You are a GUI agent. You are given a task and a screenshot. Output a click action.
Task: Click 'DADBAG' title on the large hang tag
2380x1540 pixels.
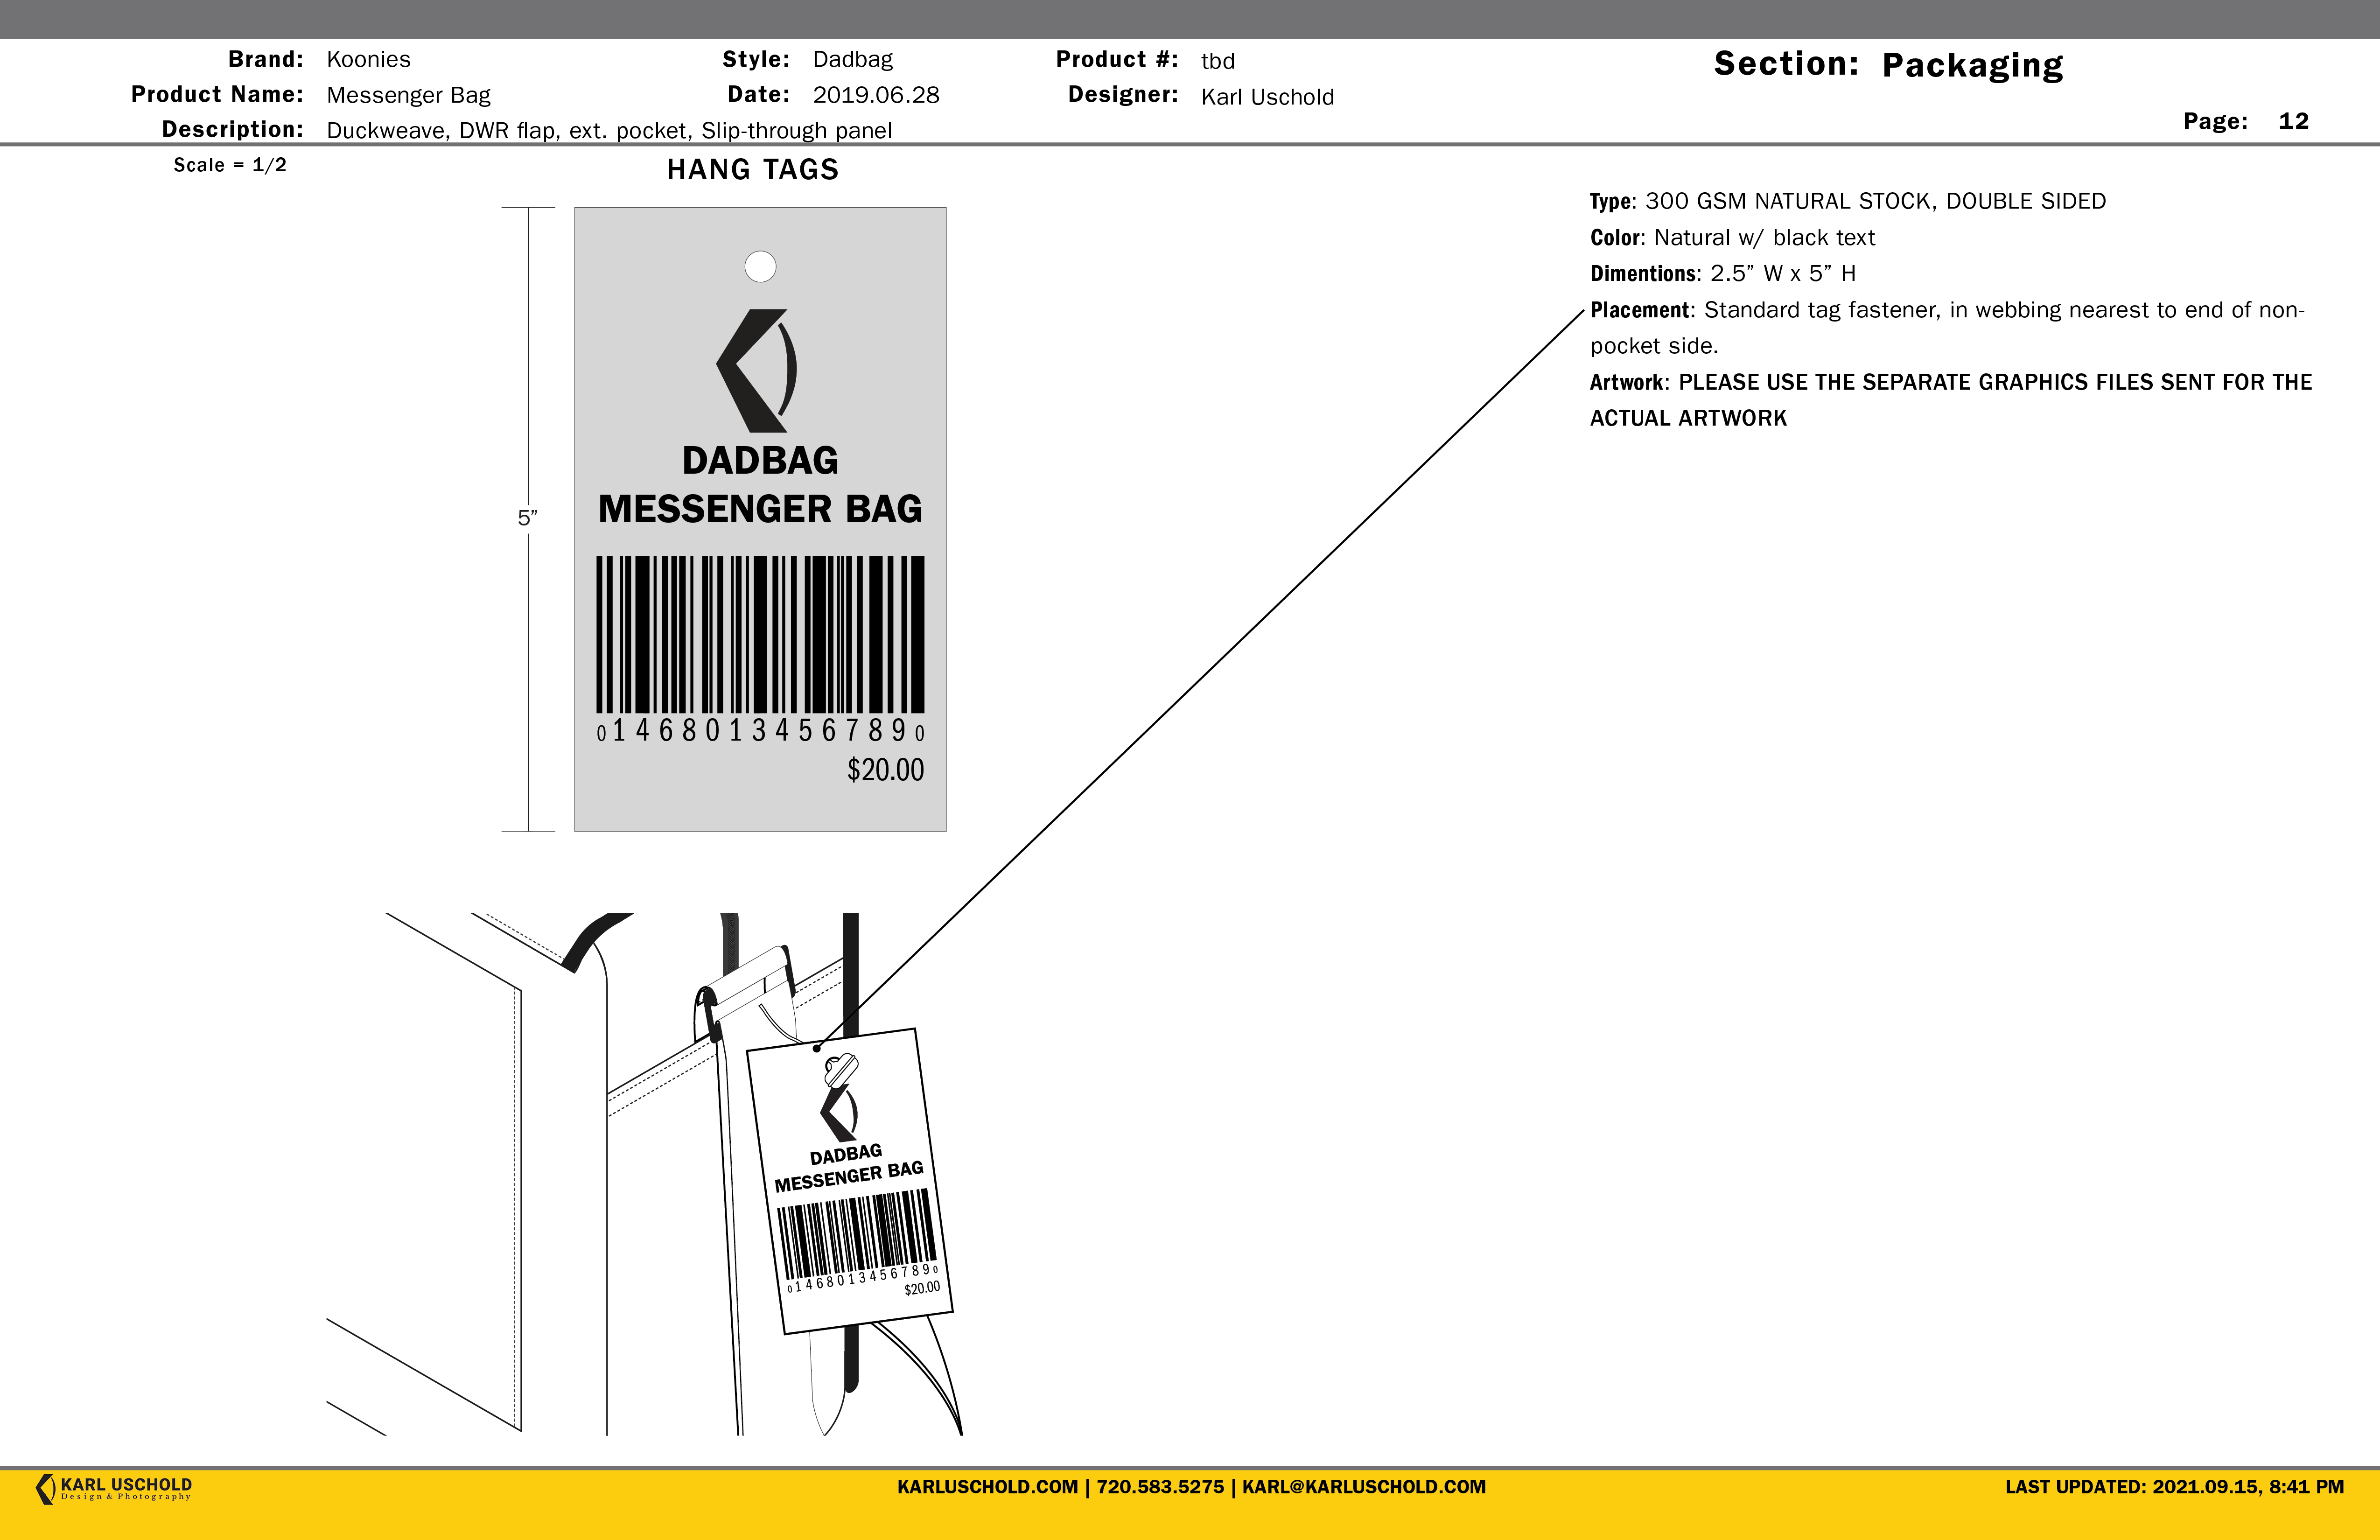click(760, 460)
